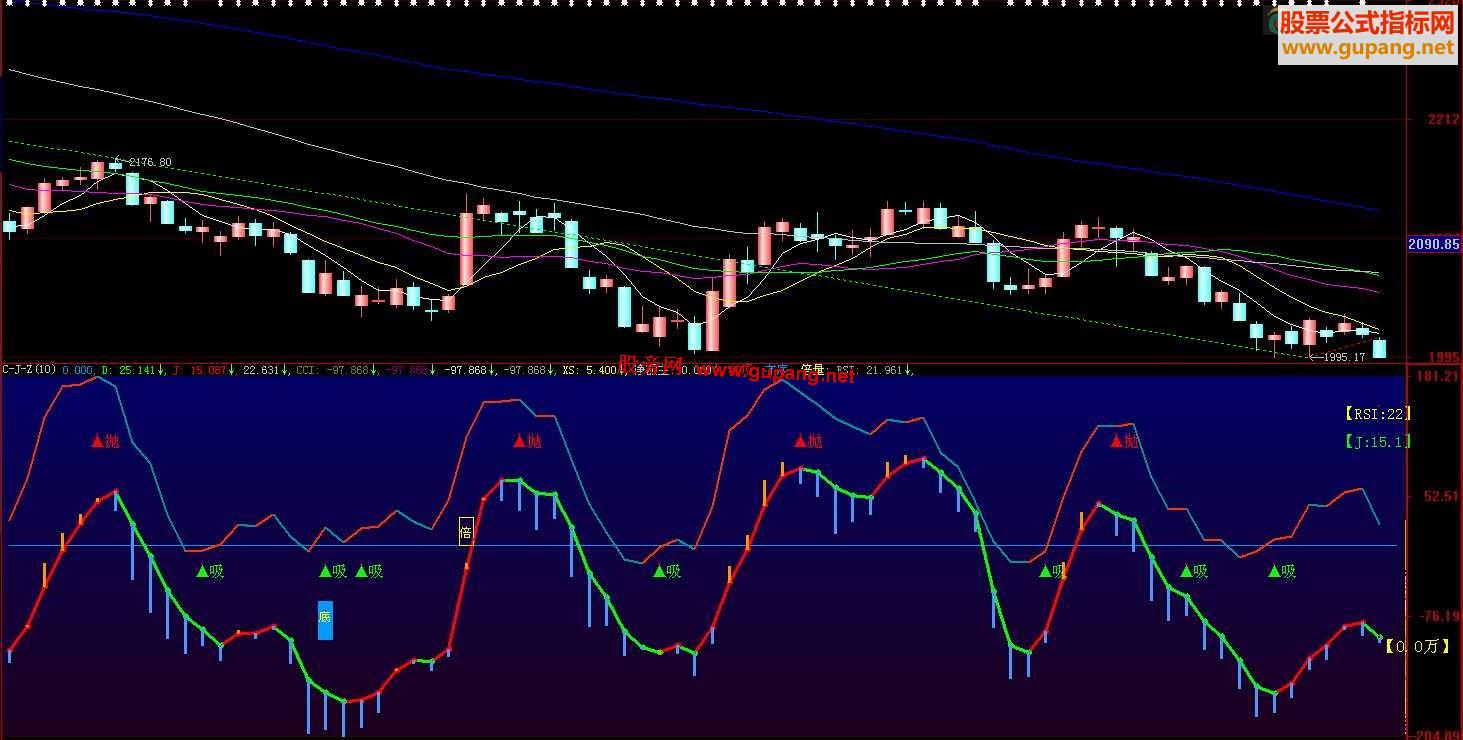The width and height of the screenshot is (1463, 740).
Task: Click the highlighted 2090.85 price tag
Action: tap(1433, 243)
